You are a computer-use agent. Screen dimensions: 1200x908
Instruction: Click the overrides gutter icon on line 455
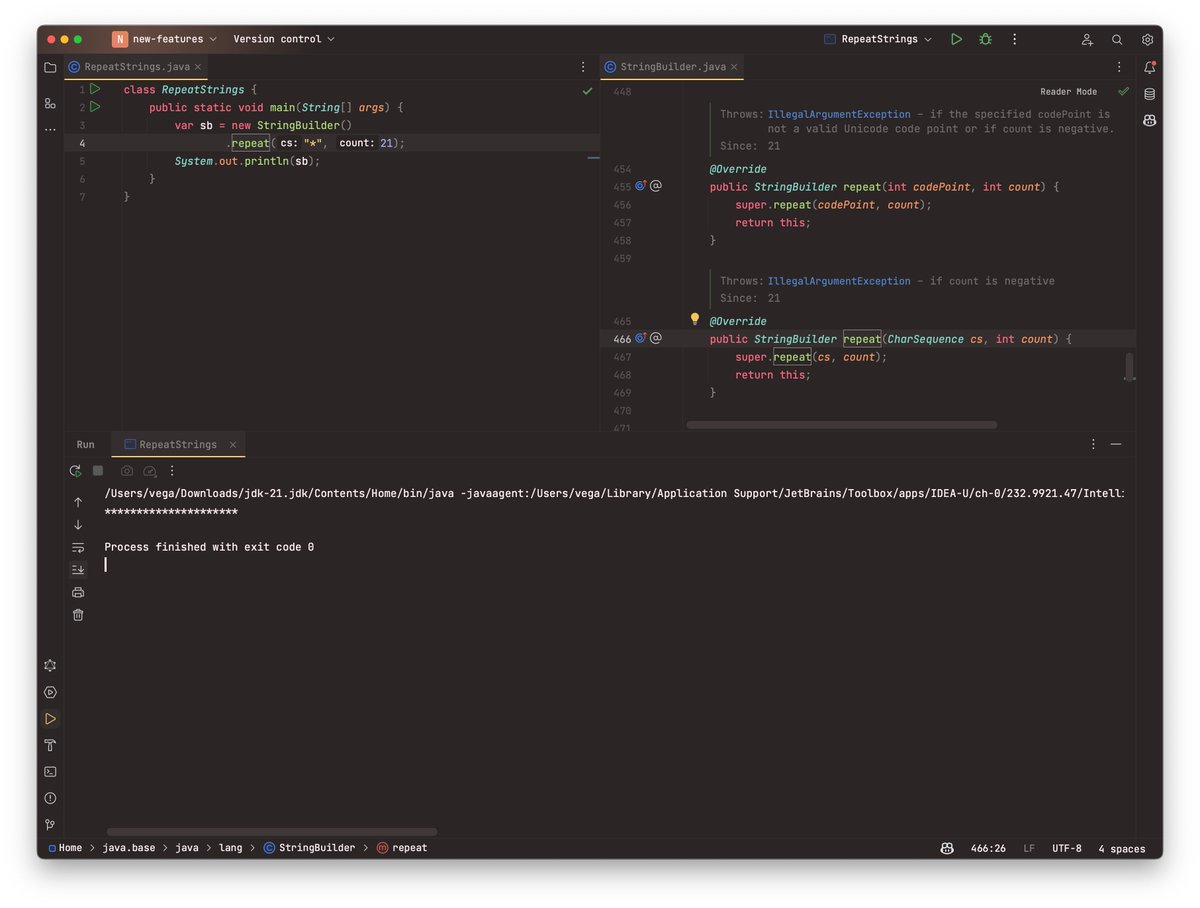641,186
